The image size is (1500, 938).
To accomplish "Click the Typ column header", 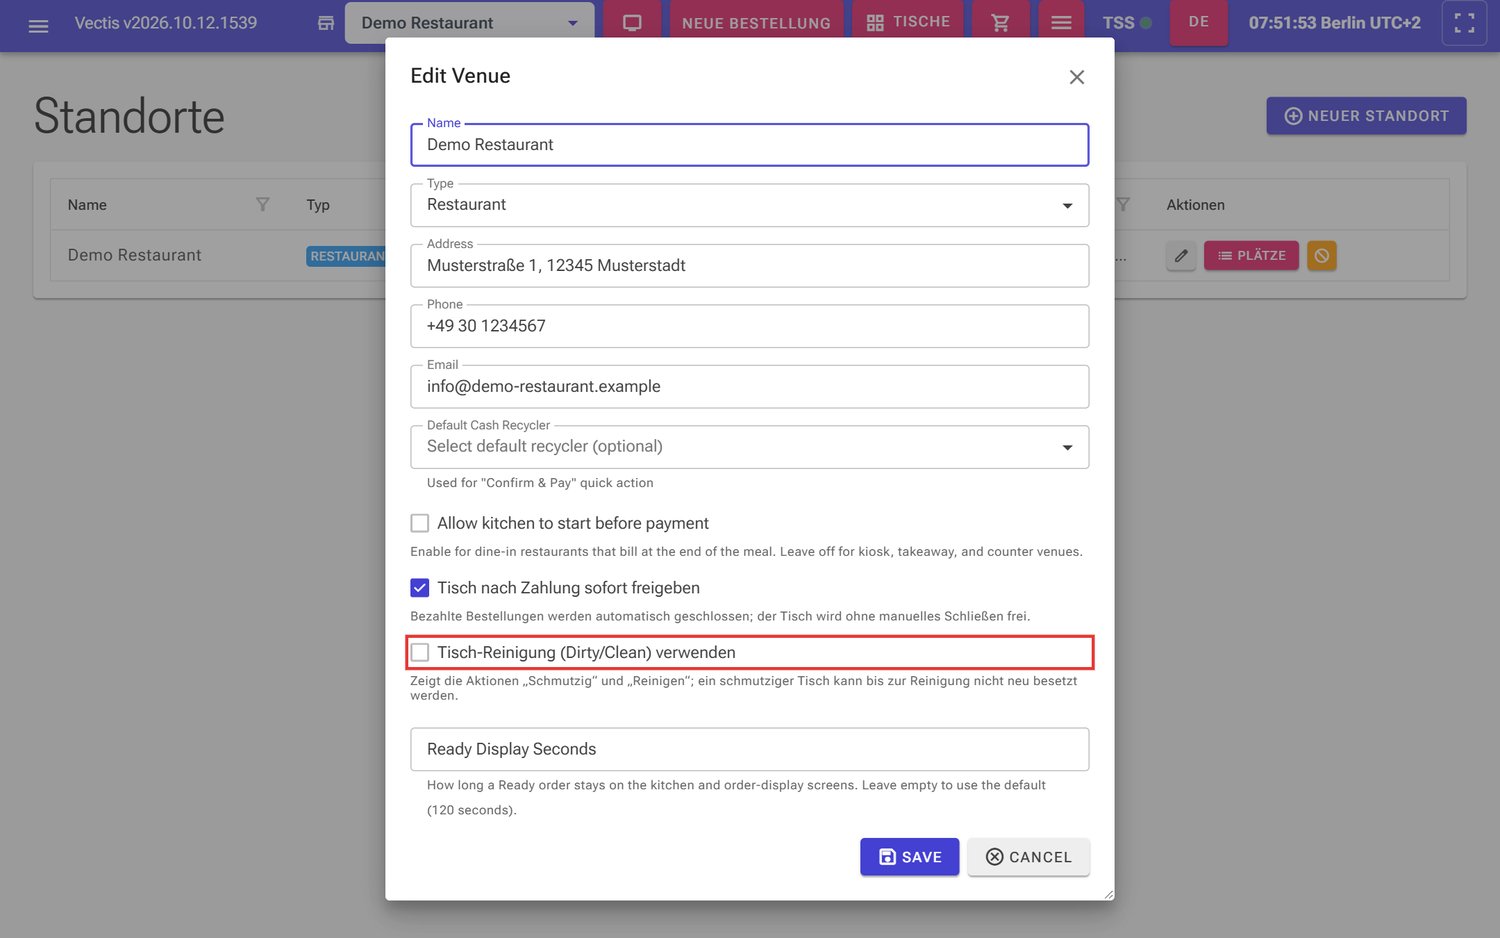I will tap(318, 205).
